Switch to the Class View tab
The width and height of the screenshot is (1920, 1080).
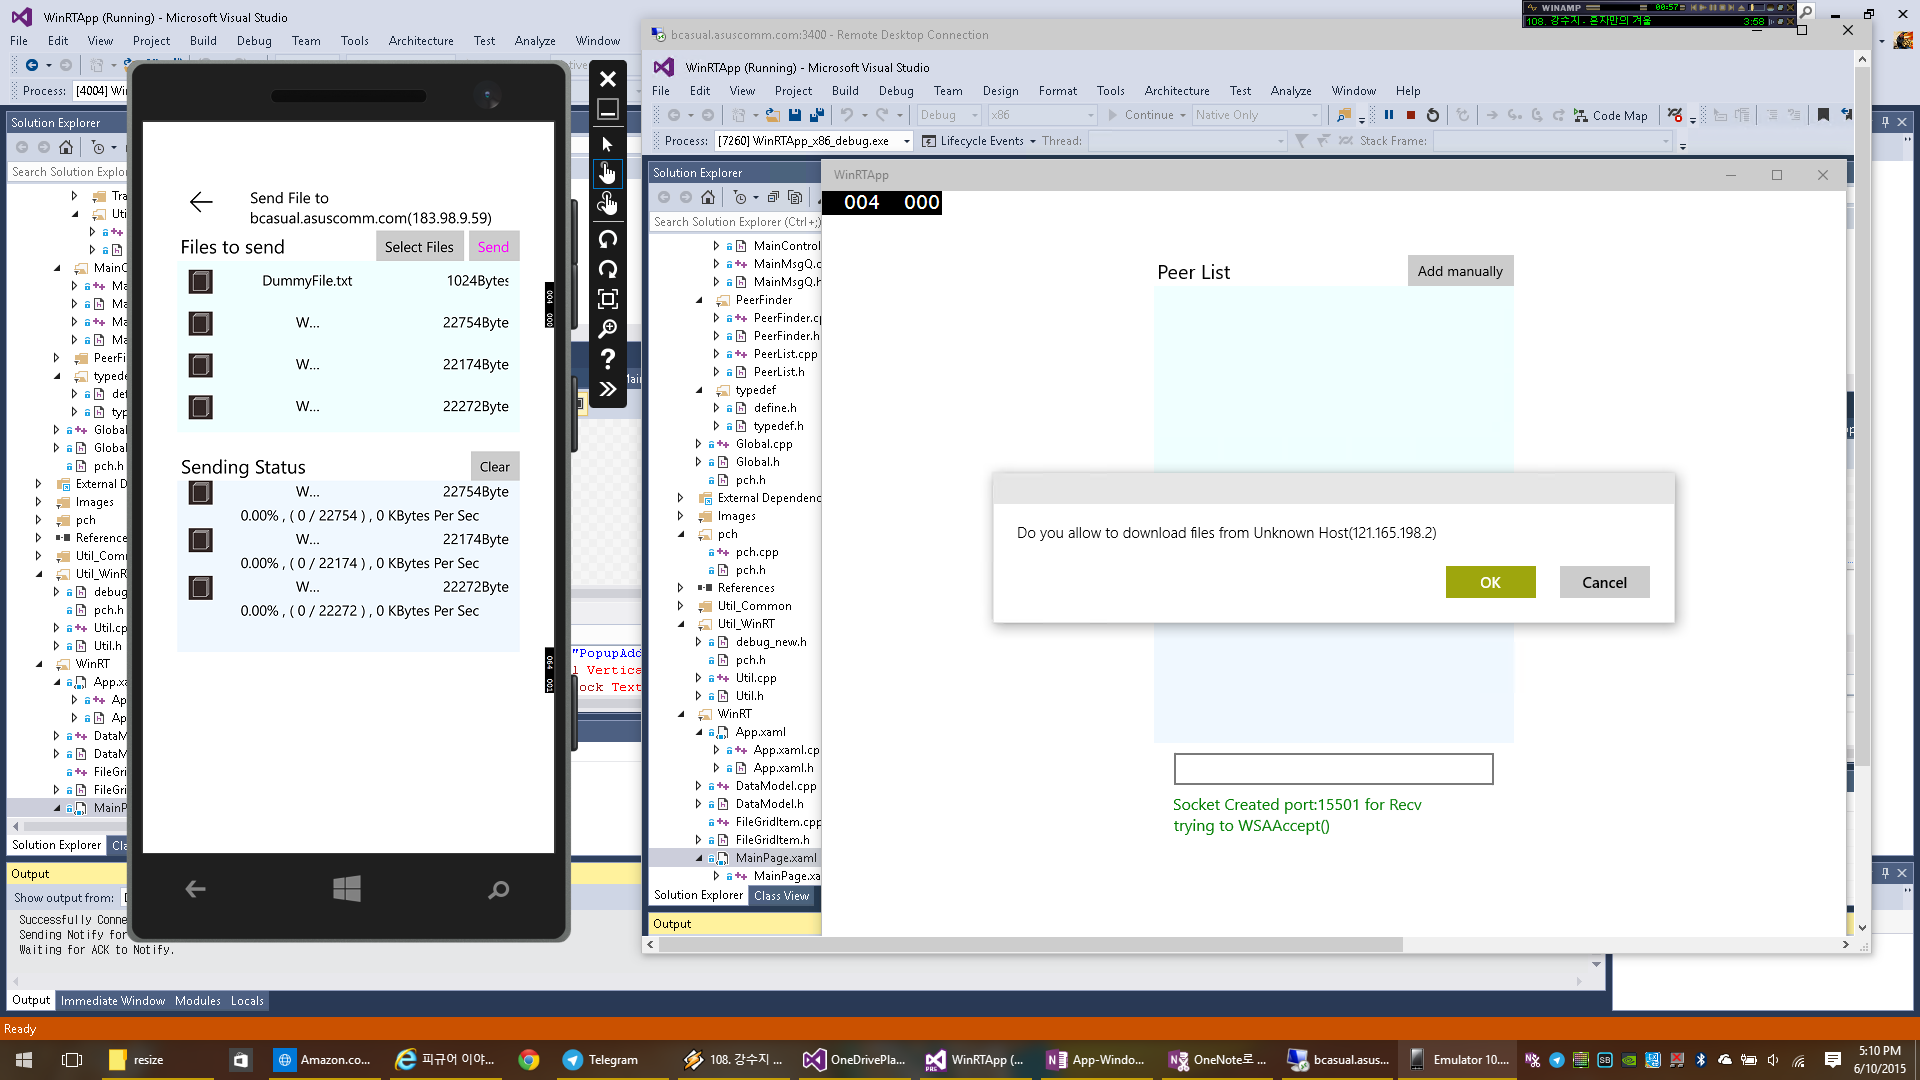click(781, 896)
